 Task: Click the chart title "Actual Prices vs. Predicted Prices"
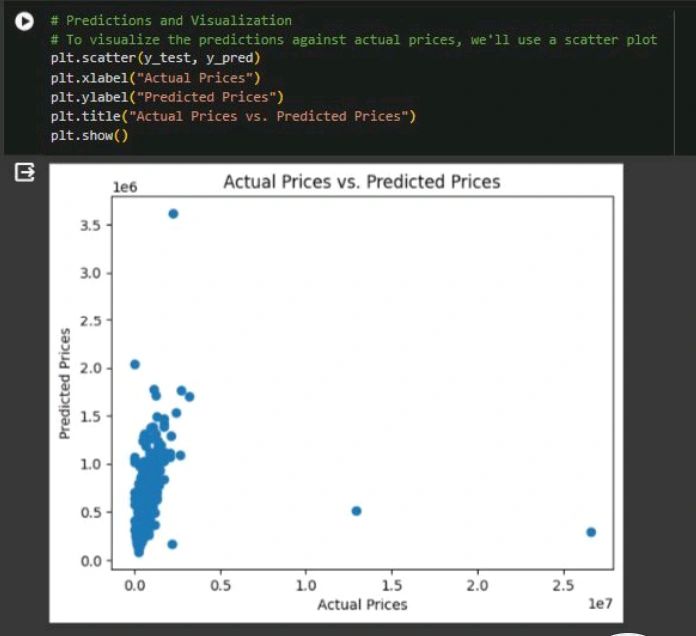[x=362, y=182]
